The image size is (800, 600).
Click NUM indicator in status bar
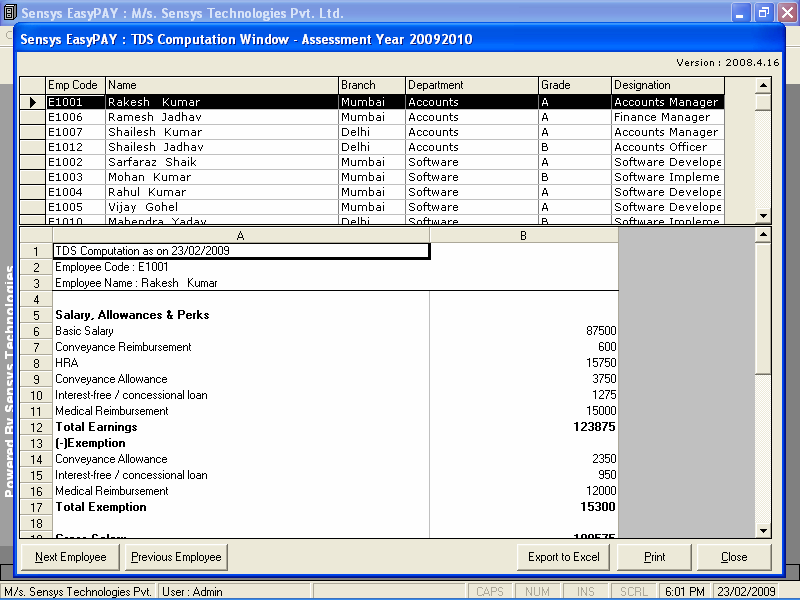coord(537,591)
